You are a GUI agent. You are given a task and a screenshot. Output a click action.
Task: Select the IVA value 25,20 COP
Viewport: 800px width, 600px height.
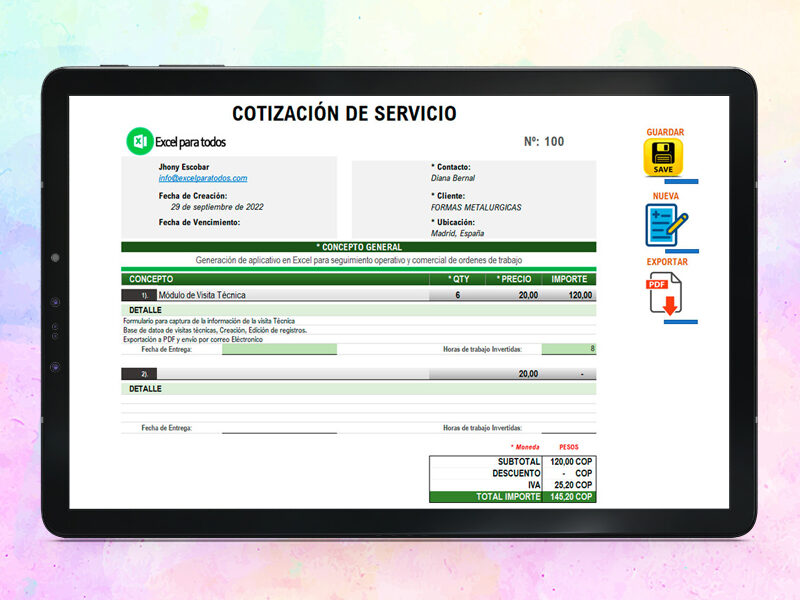click(569, 485)
